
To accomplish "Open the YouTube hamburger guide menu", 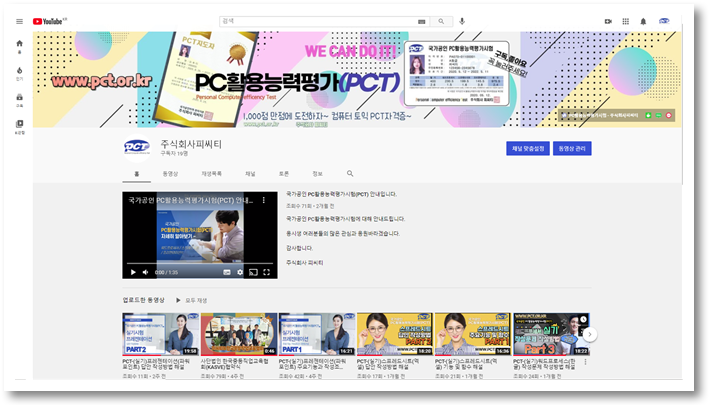I will point(19,21).
